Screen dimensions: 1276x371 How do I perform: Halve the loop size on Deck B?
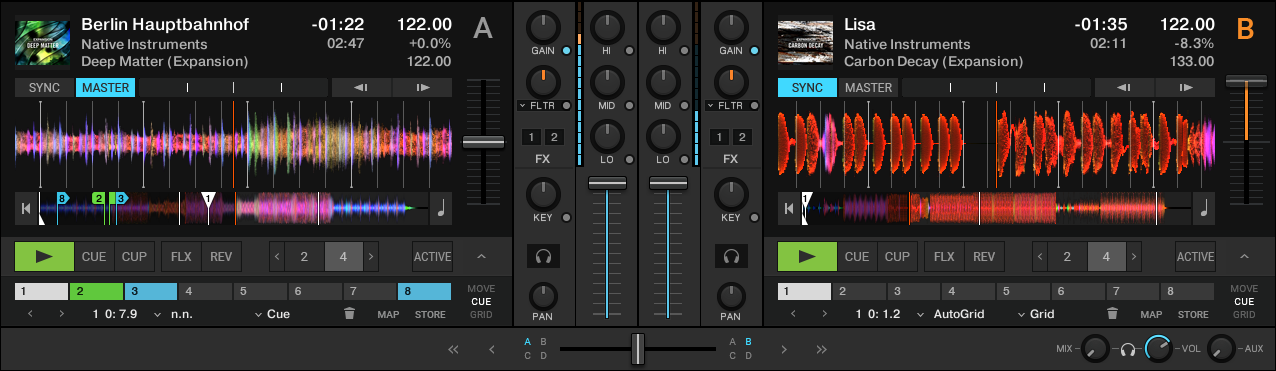[x=1040, y=257]
